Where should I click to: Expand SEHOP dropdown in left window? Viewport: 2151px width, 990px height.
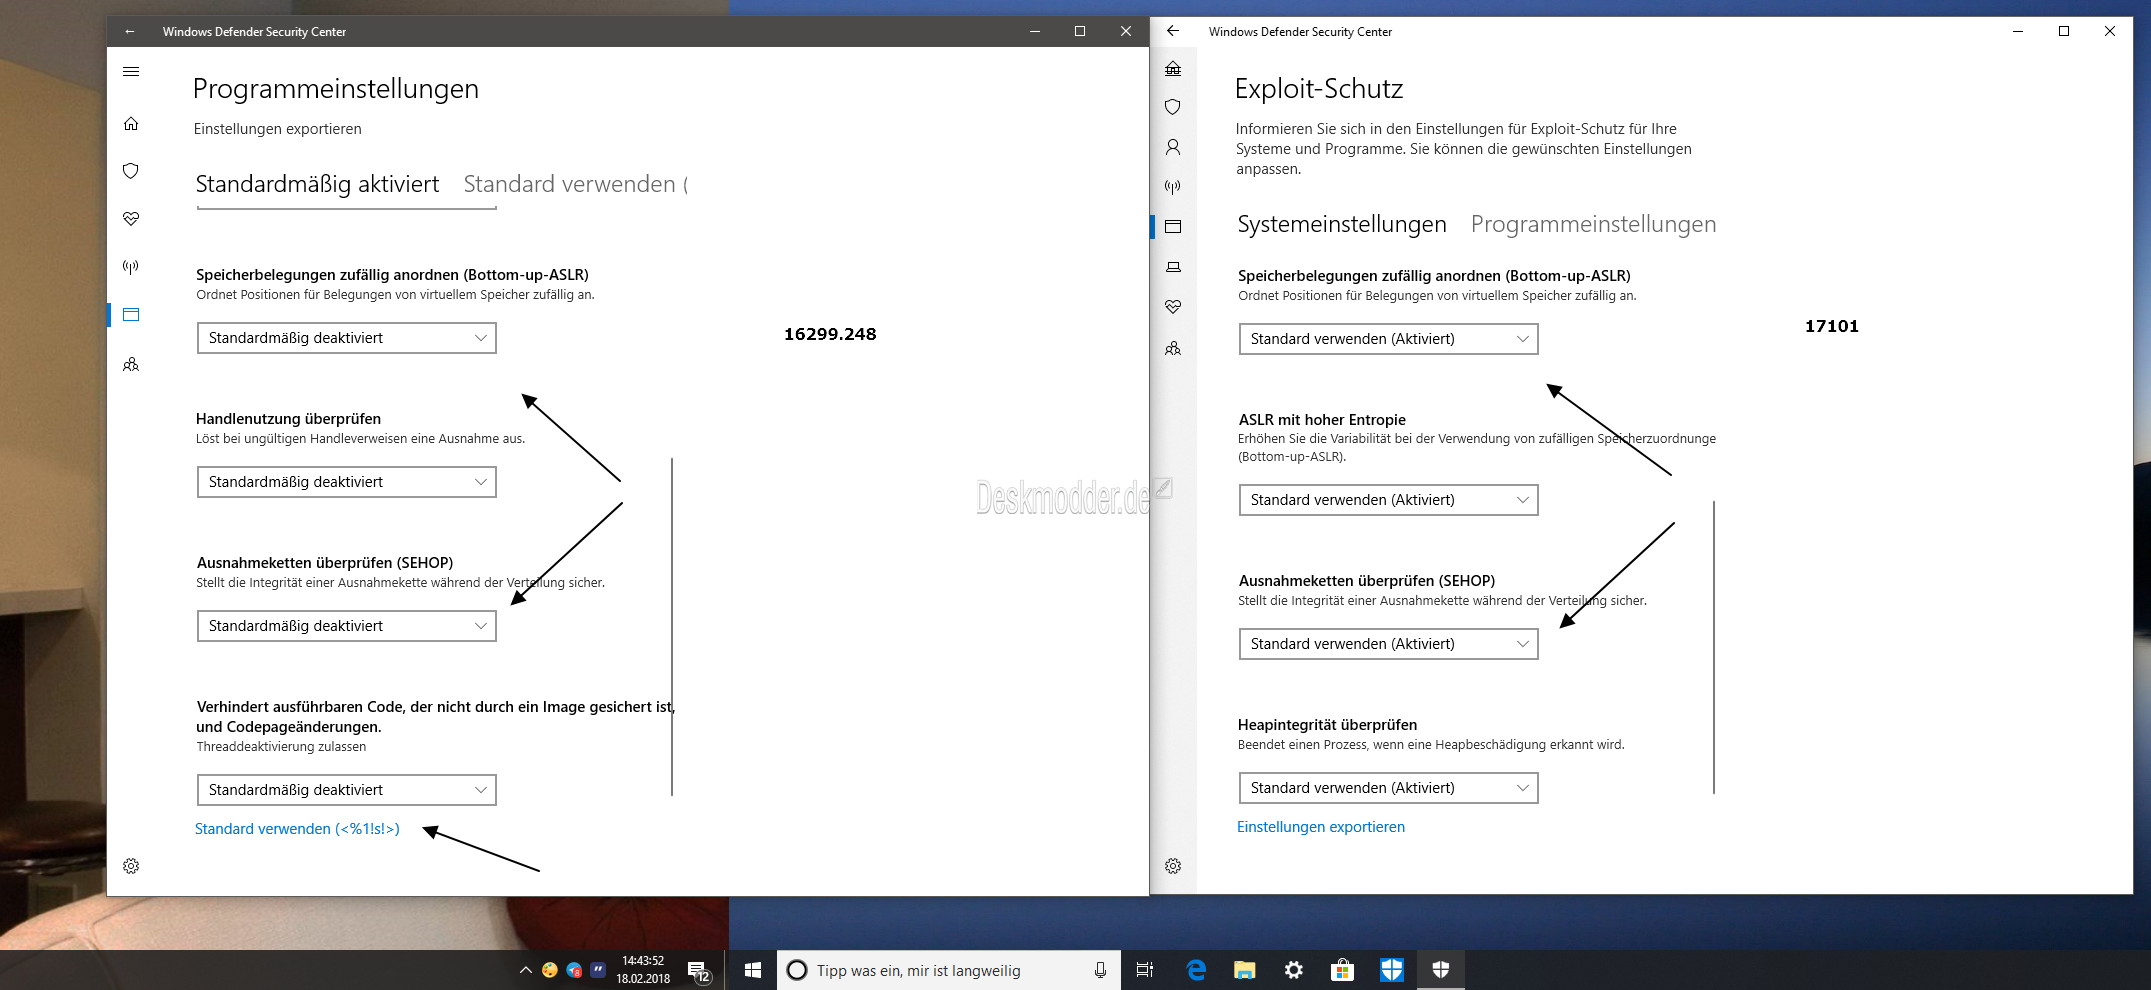(347, 626)
